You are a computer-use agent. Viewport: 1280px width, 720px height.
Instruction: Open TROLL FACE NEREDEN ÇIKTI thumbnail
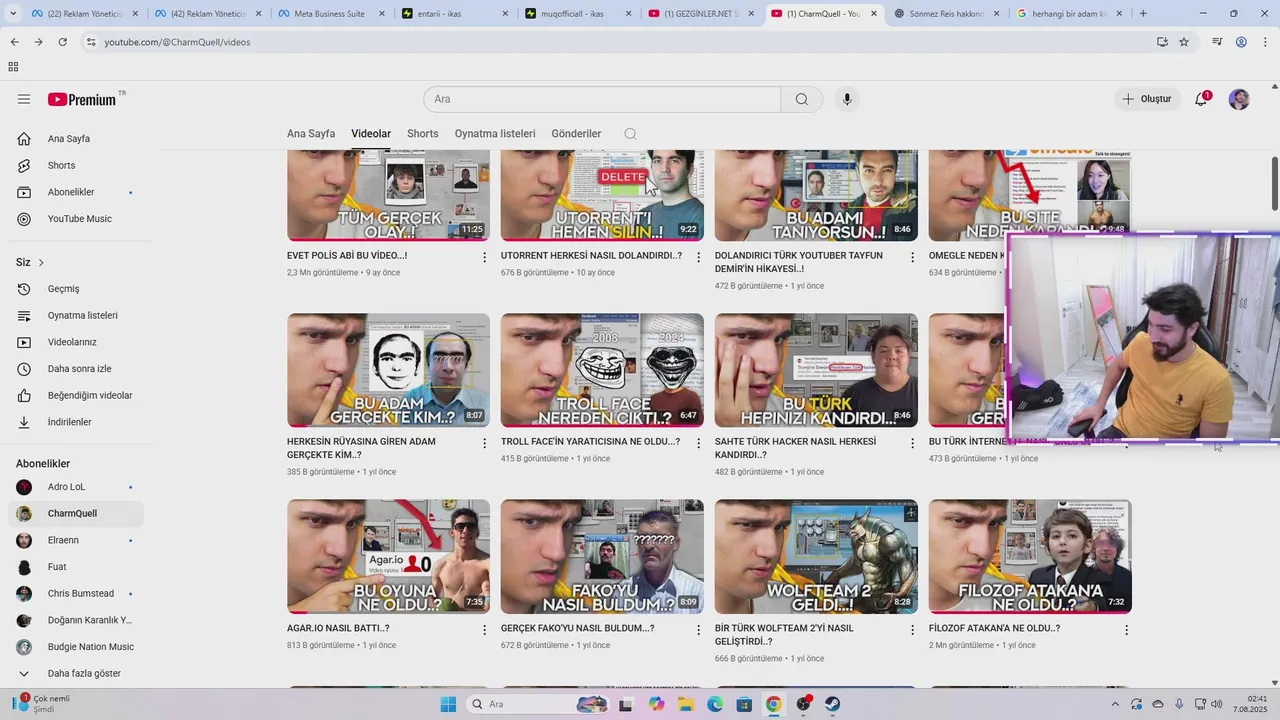click(602, 370)
